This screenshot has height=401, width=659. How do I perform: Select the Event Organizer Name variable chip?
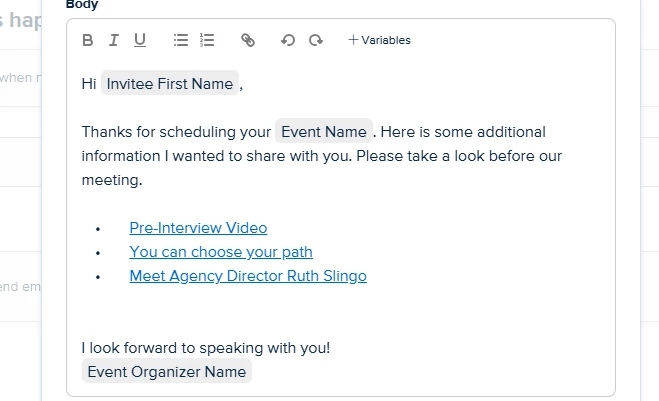coord(166,372)
